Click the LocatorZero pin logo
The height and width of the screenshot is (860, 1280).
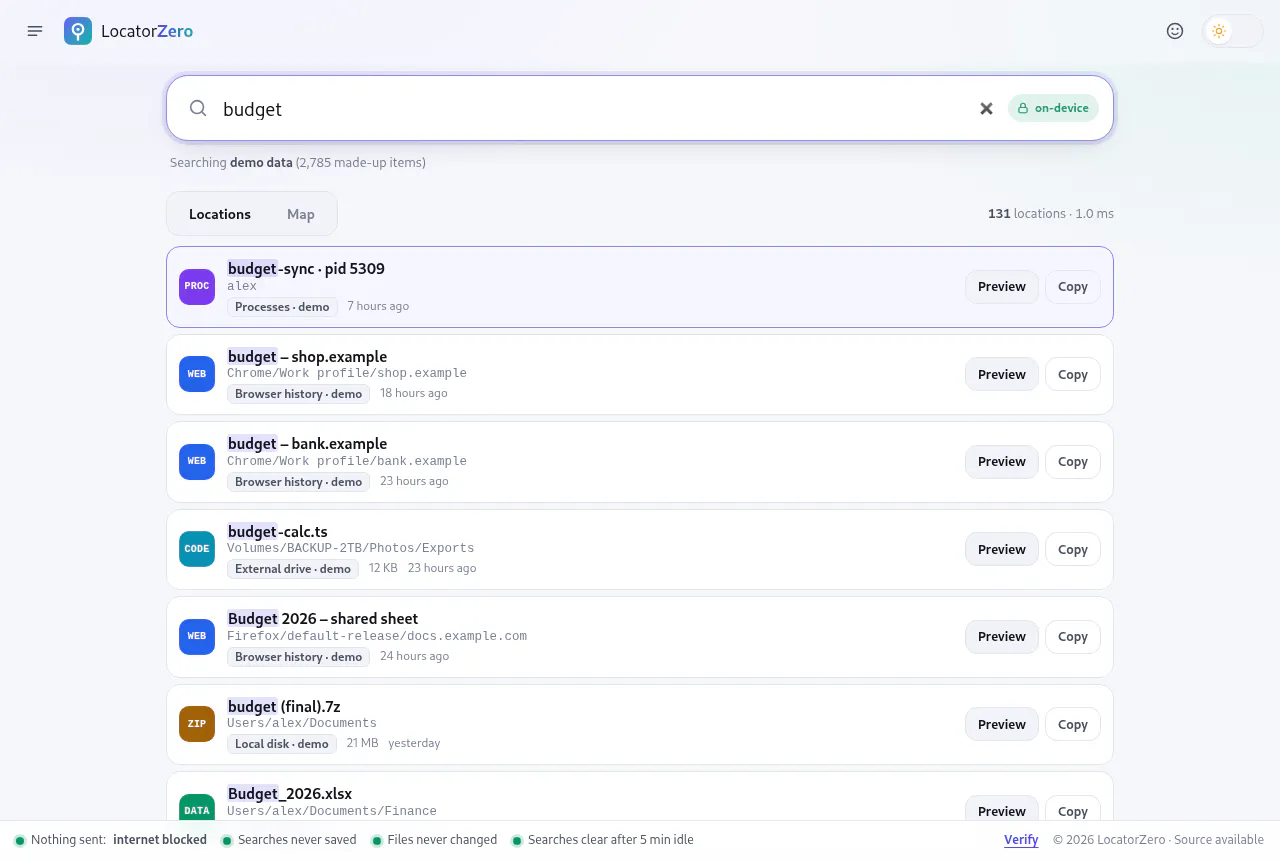pos(78,31)
